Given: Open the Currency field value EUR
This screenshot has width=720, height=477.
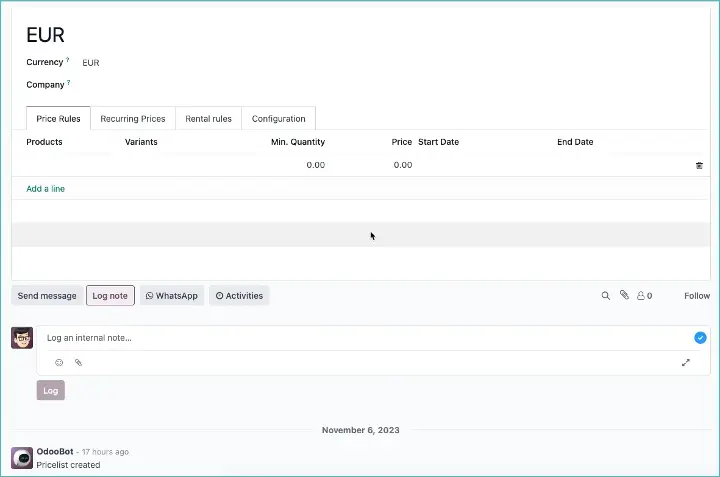Looking at the screenshot, I should (91, 63).
